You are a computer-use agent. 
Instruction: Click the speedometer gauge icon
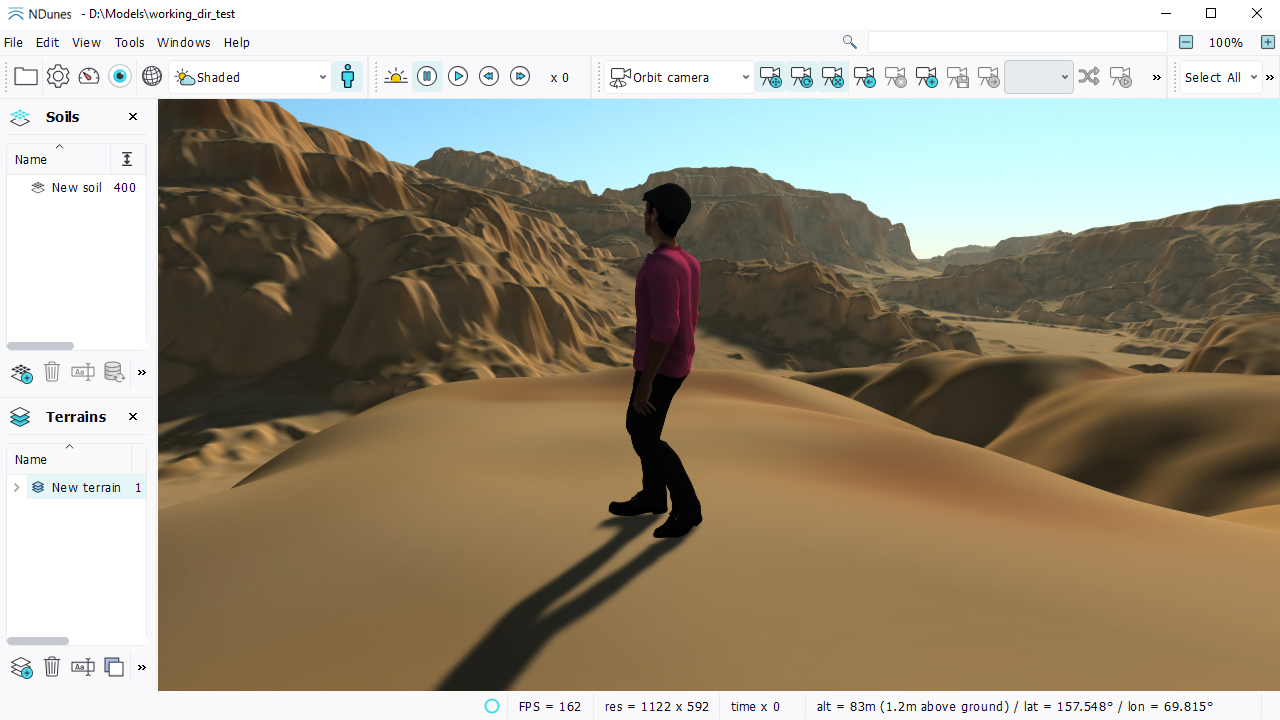[89, 77]
